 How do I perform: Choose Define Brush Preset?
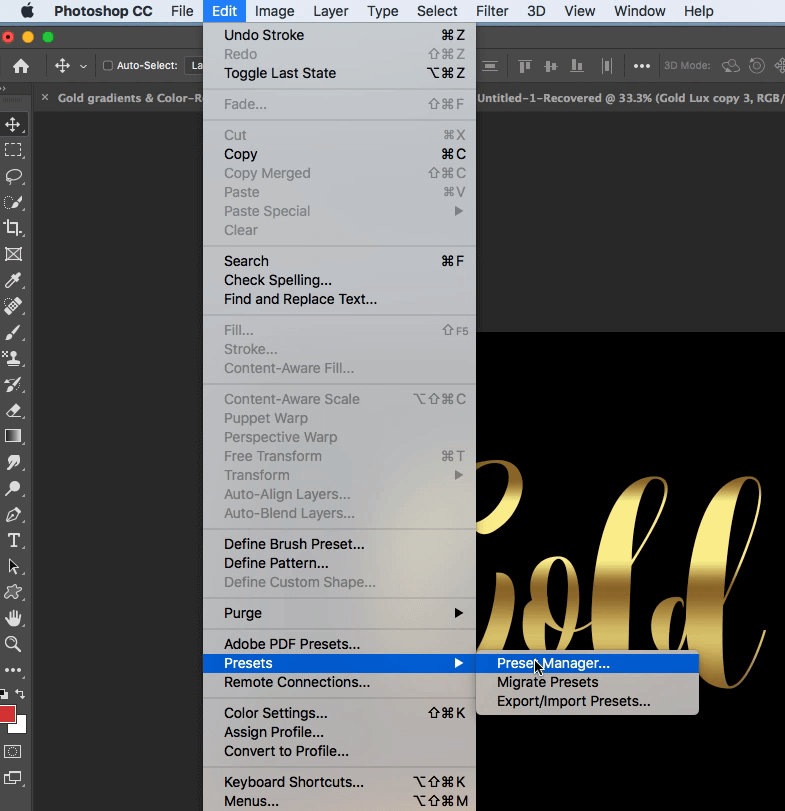[x=339, y=544]
